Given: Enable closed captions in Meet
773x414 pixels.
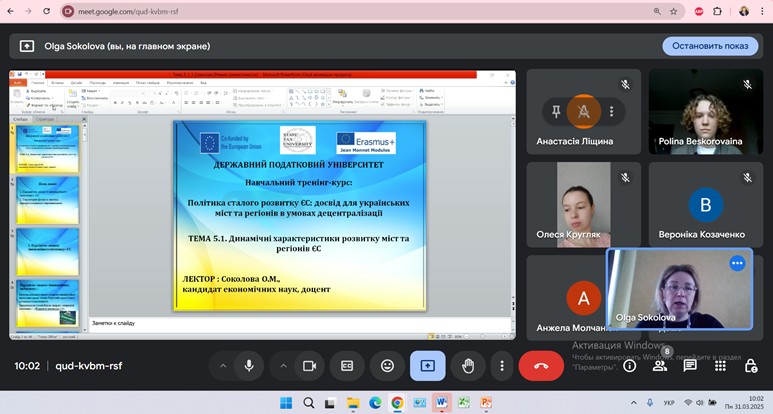Looking at the screenshot, I should (347, 366).
